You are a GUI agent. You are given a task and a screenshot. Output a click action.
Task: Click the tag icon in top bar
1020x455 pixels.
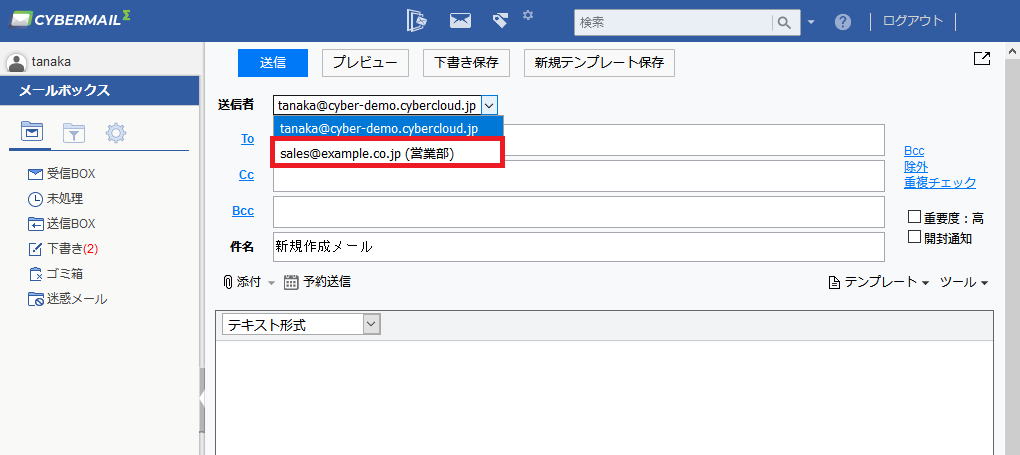[500, 21]
